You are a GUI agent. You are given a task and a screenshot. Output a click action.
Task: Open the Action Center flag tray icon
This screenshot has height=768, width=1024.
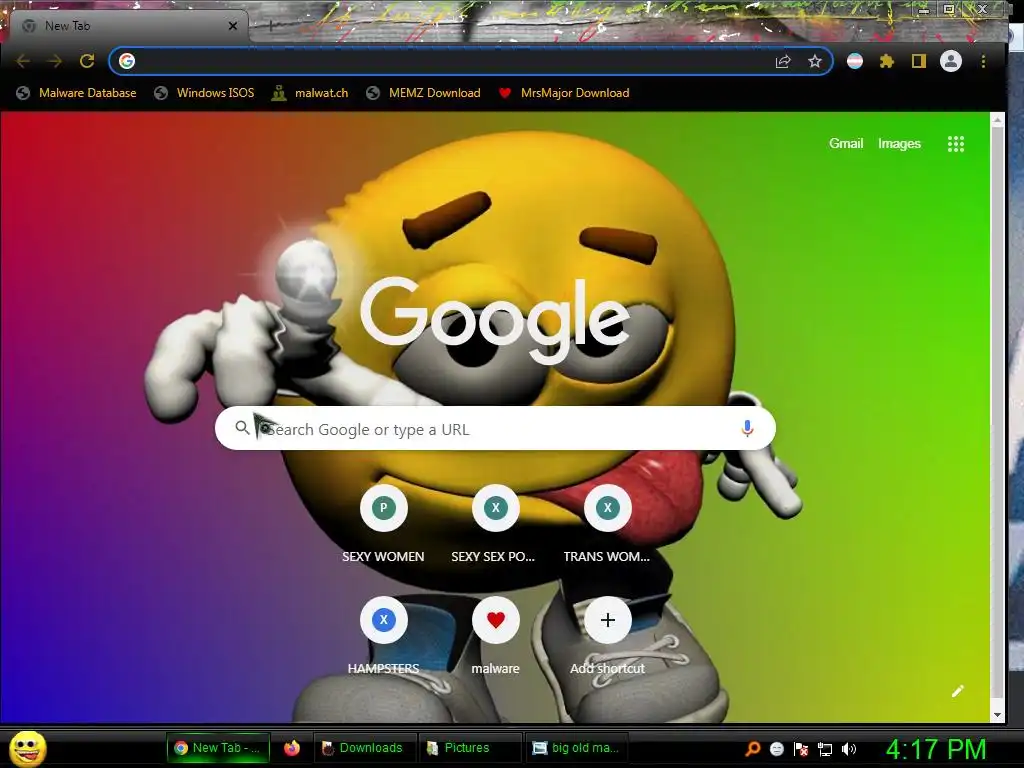click(801, 749)
